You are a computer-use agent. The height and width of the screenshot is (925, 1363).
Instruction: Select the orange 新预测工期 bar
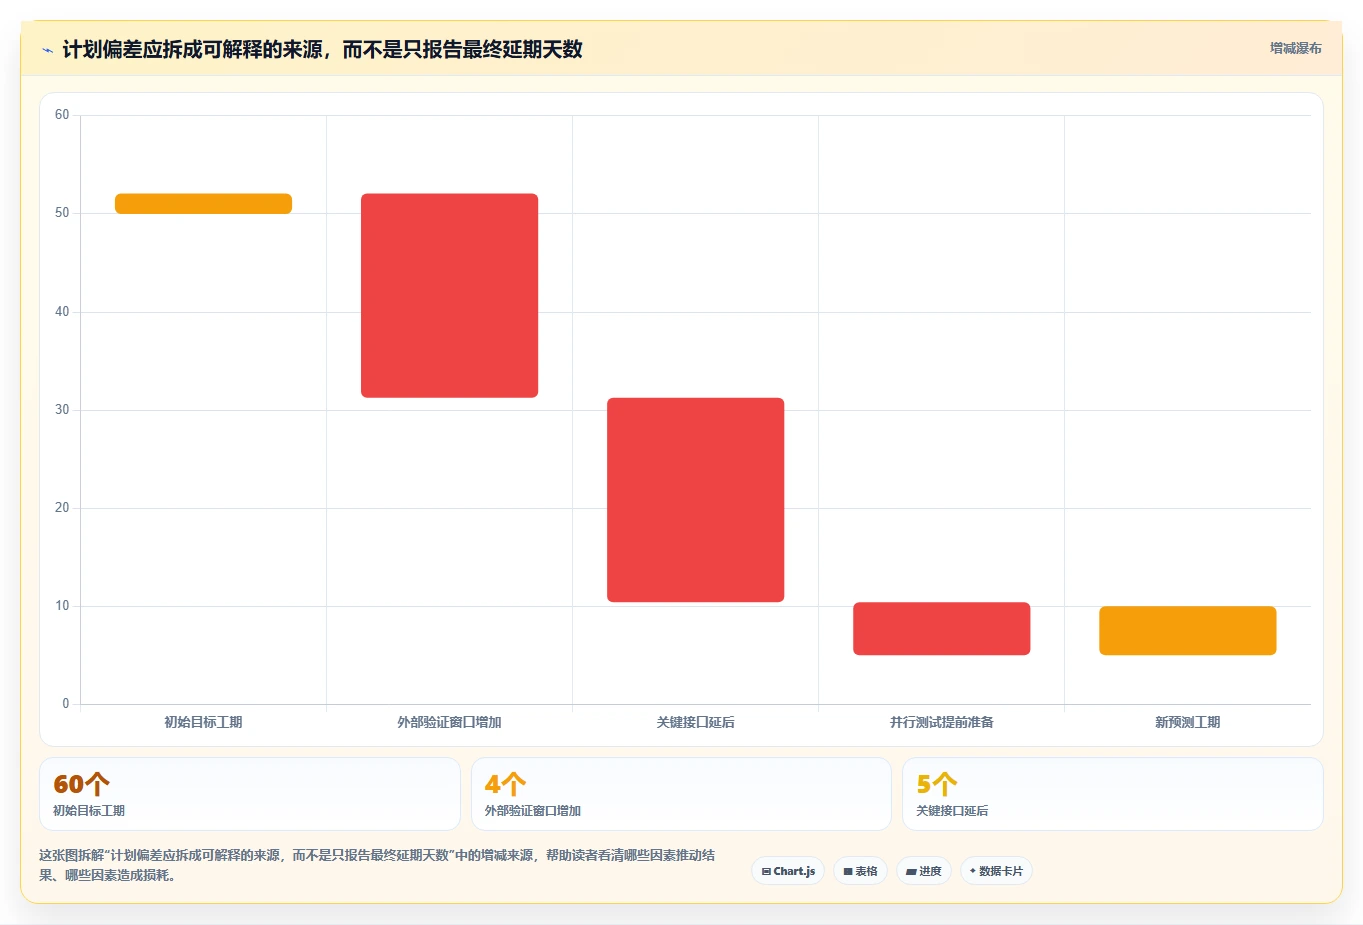pyautogui.click(x=1187, y=631)
